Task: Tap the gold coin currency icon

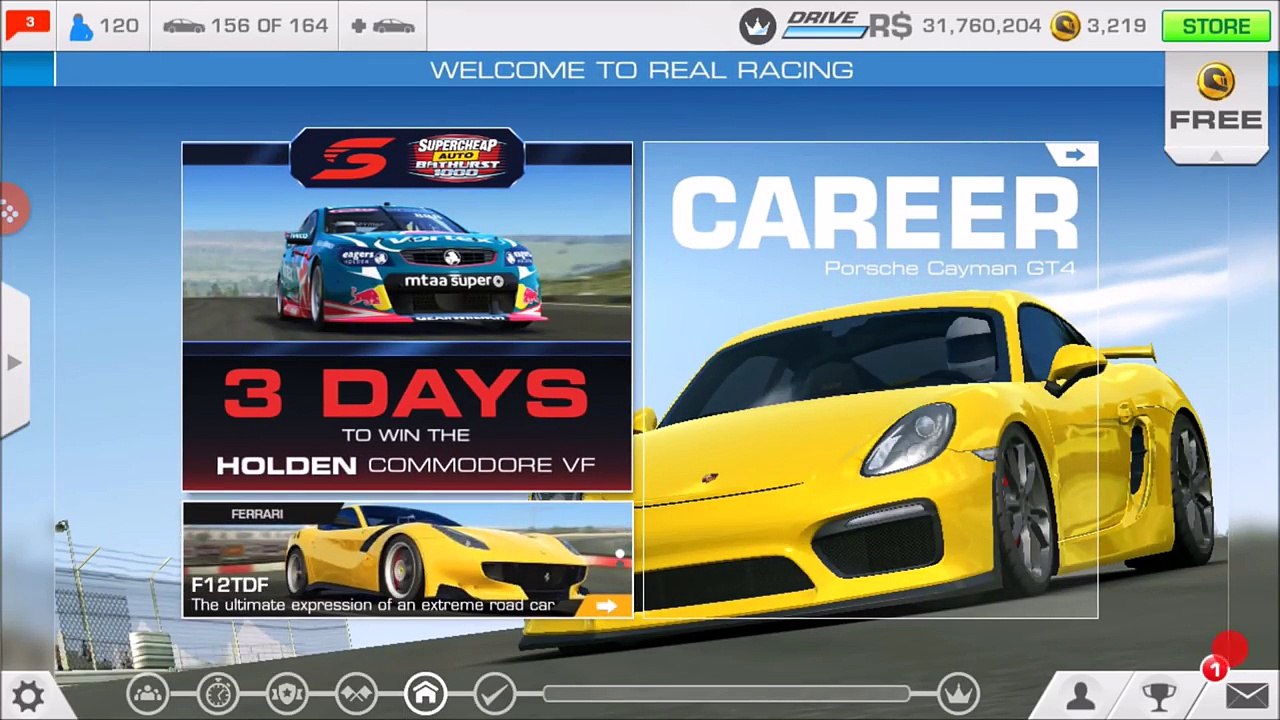Action: (x=1065, y=26)
